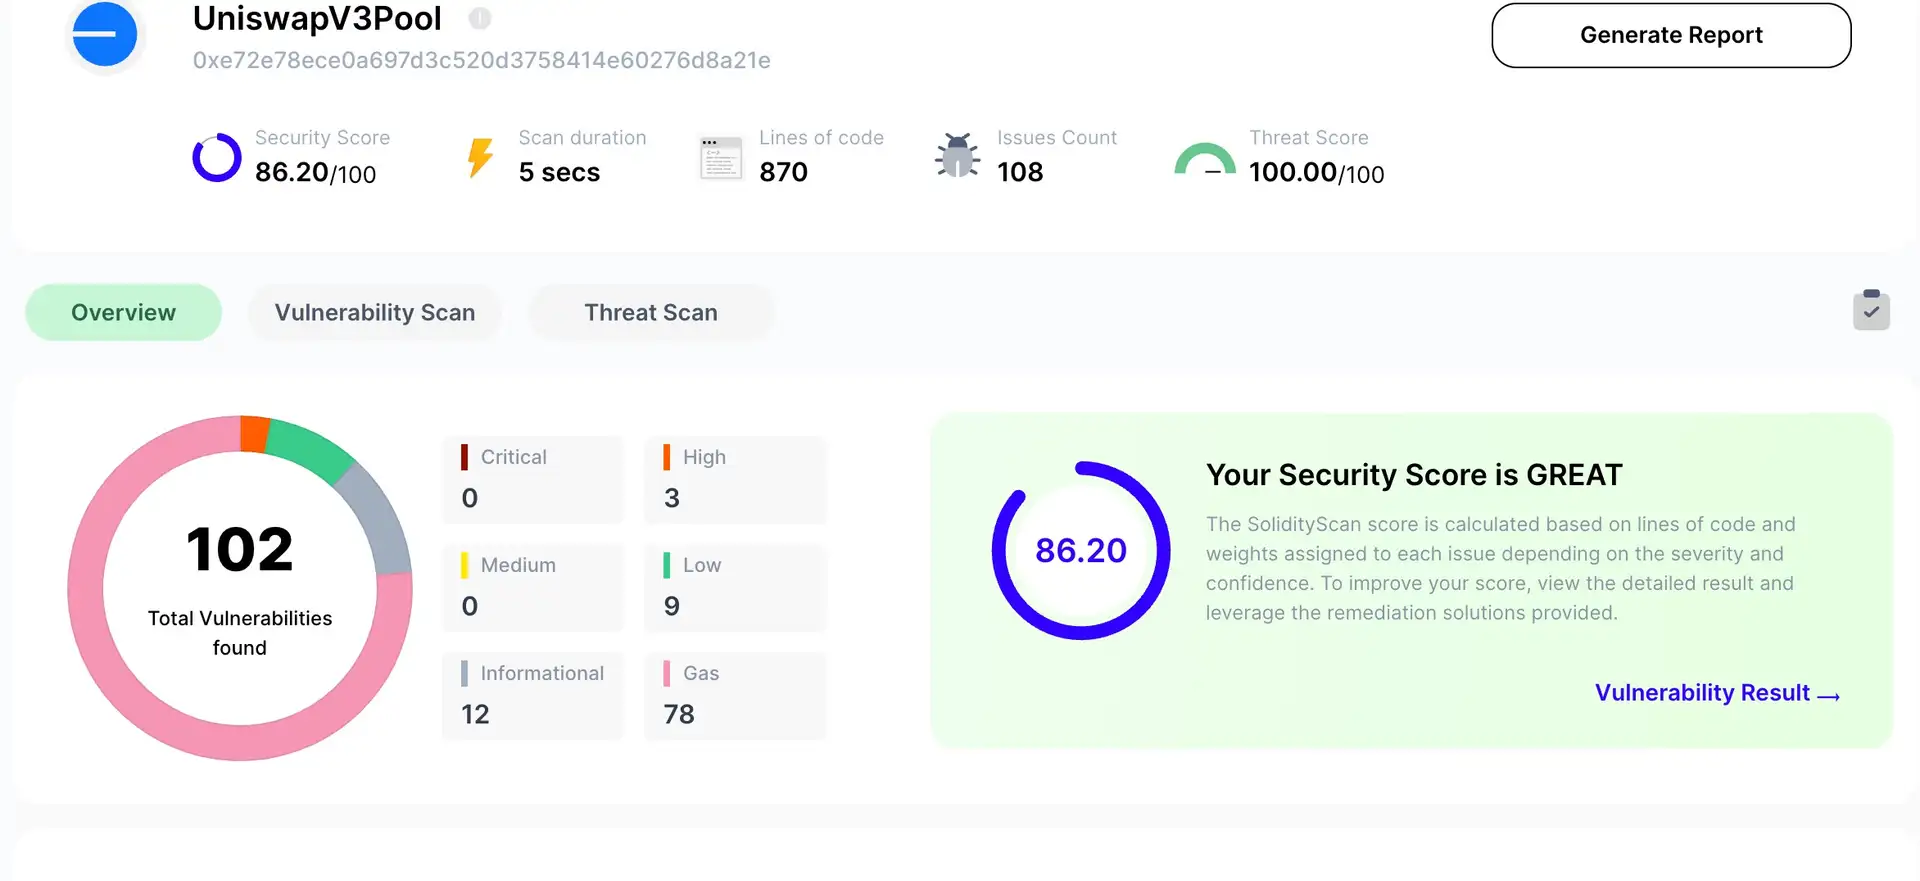This screenshot has height=881, width=1920.
Task: Click the Security Score ring icon
Action: pos(217,158)
